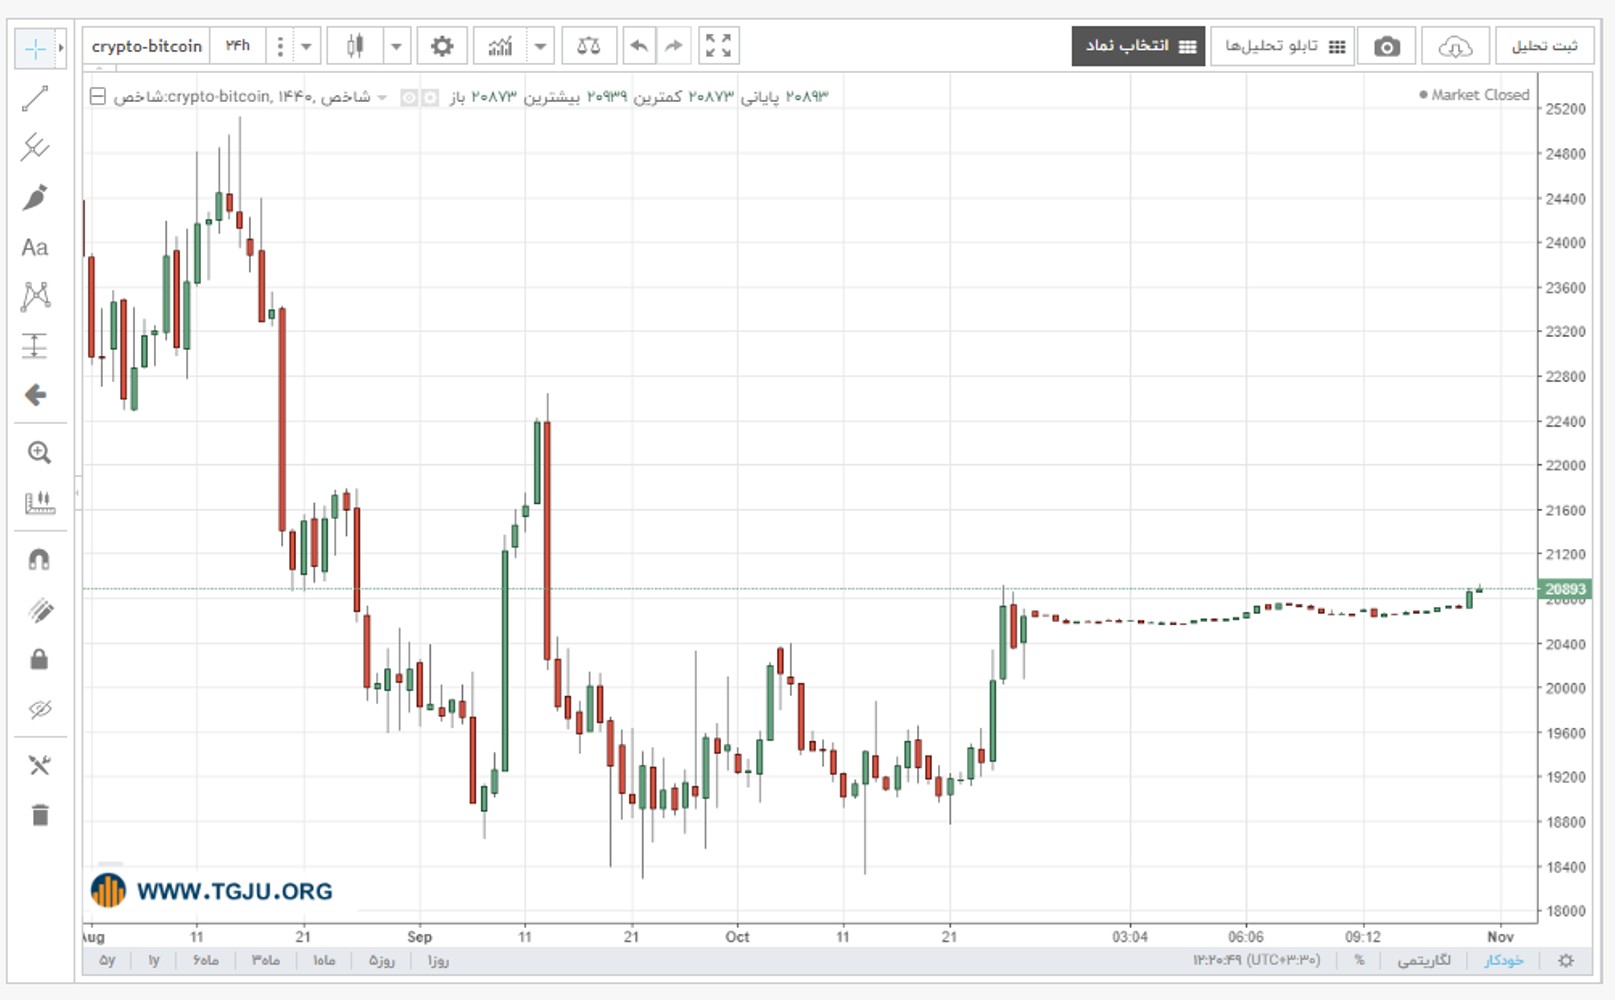Viewport: 1615px width, 1000px height.
Task: Take a chart snapshot with camera icon
Action: coord(1387,47)
